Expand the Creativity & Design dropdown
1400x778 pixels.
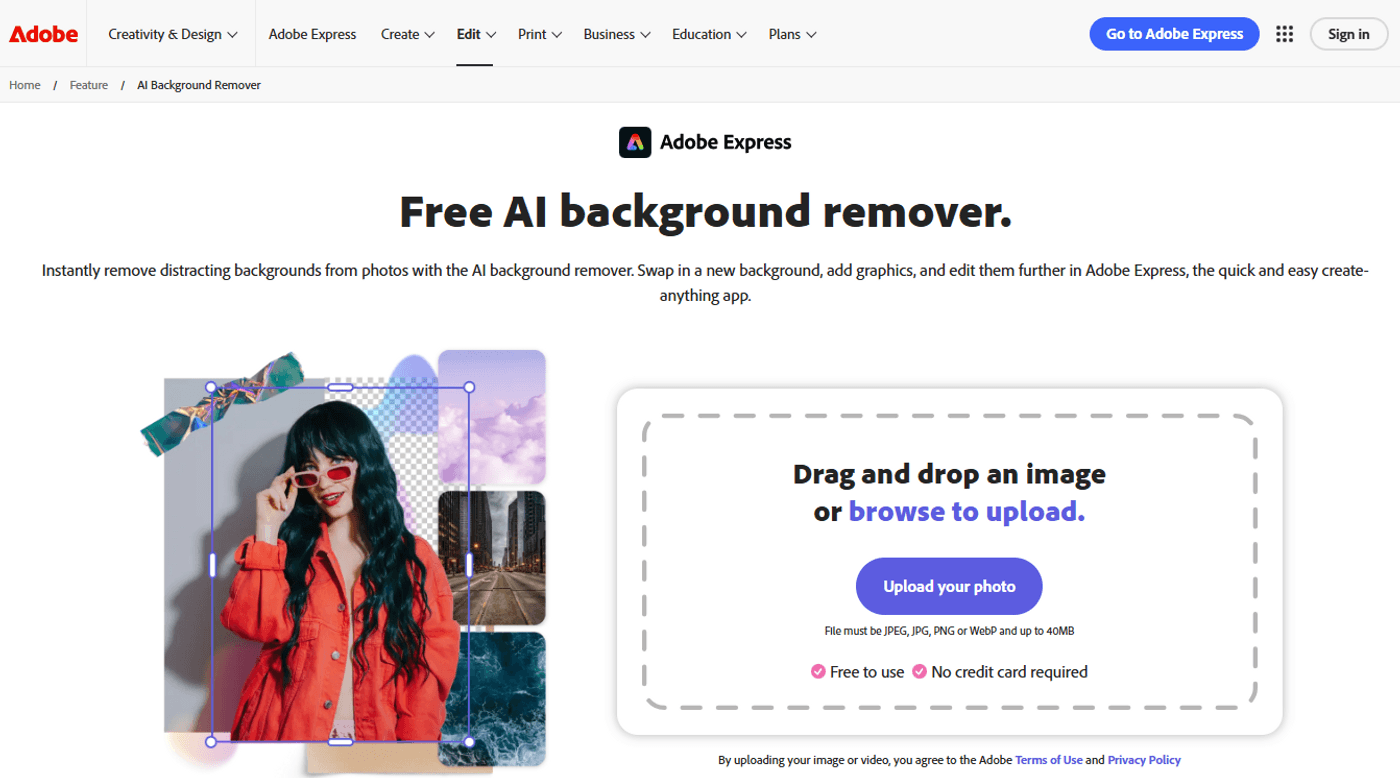pyautogui.click(x=172, y=34)
